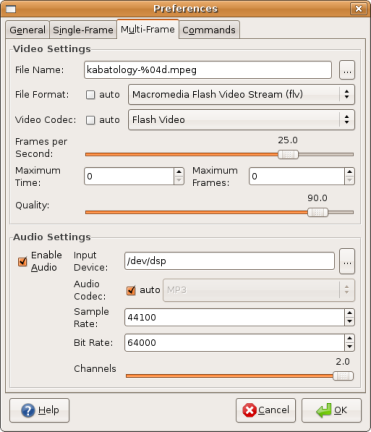Viewport: 371px width, 432px height.
Task: Open the Commands tab
Action: point(209,30)
